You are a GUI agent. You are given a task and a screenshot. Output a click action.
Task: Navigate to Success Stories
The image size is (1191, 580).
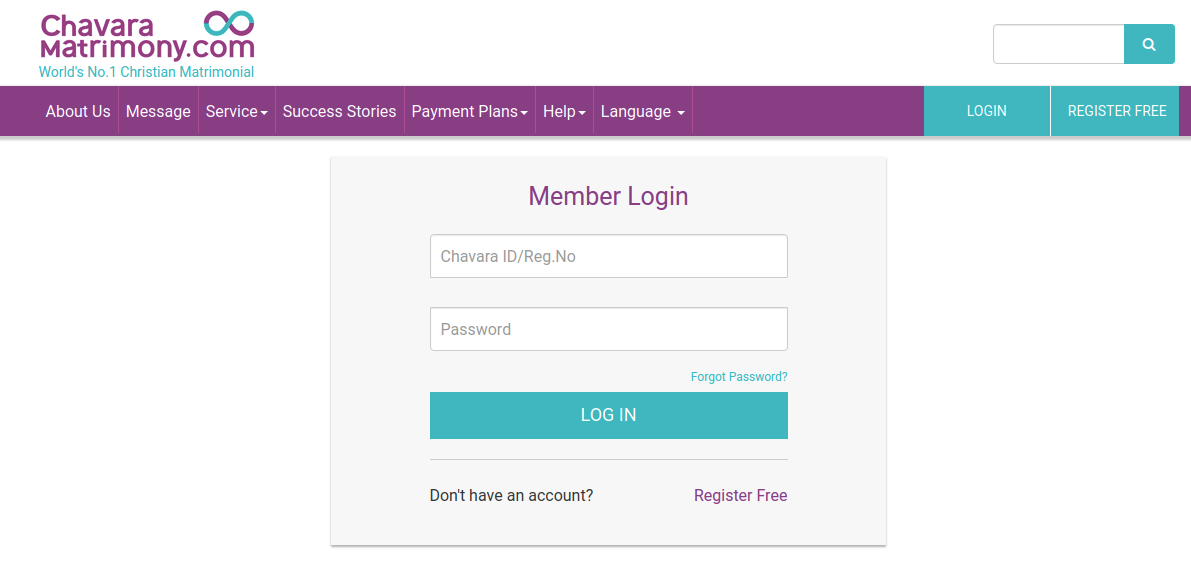(339, 111)
